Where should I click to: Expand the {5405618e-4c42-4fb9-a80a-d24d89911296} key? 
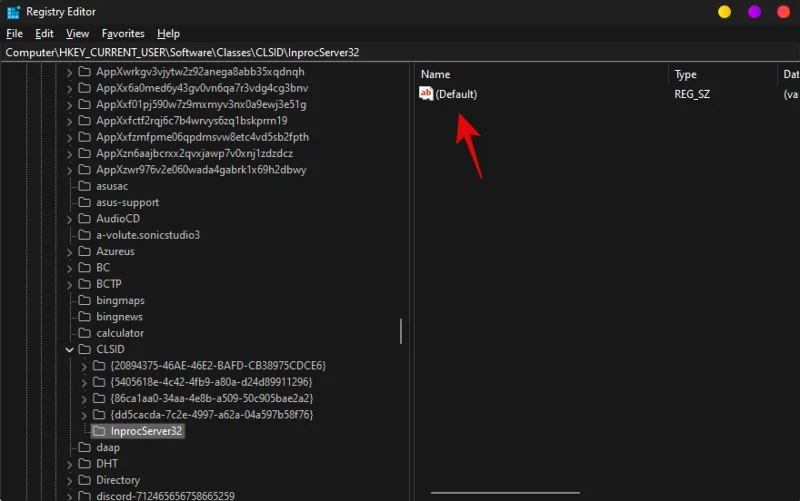click(x=84, y=383)
